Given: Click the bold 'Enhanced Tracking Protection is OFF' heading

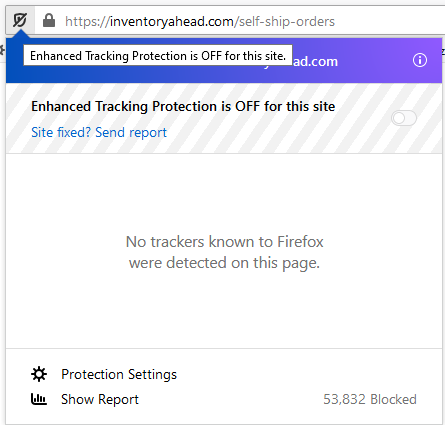Looking at the screenshot, I should tap(183, 106).
